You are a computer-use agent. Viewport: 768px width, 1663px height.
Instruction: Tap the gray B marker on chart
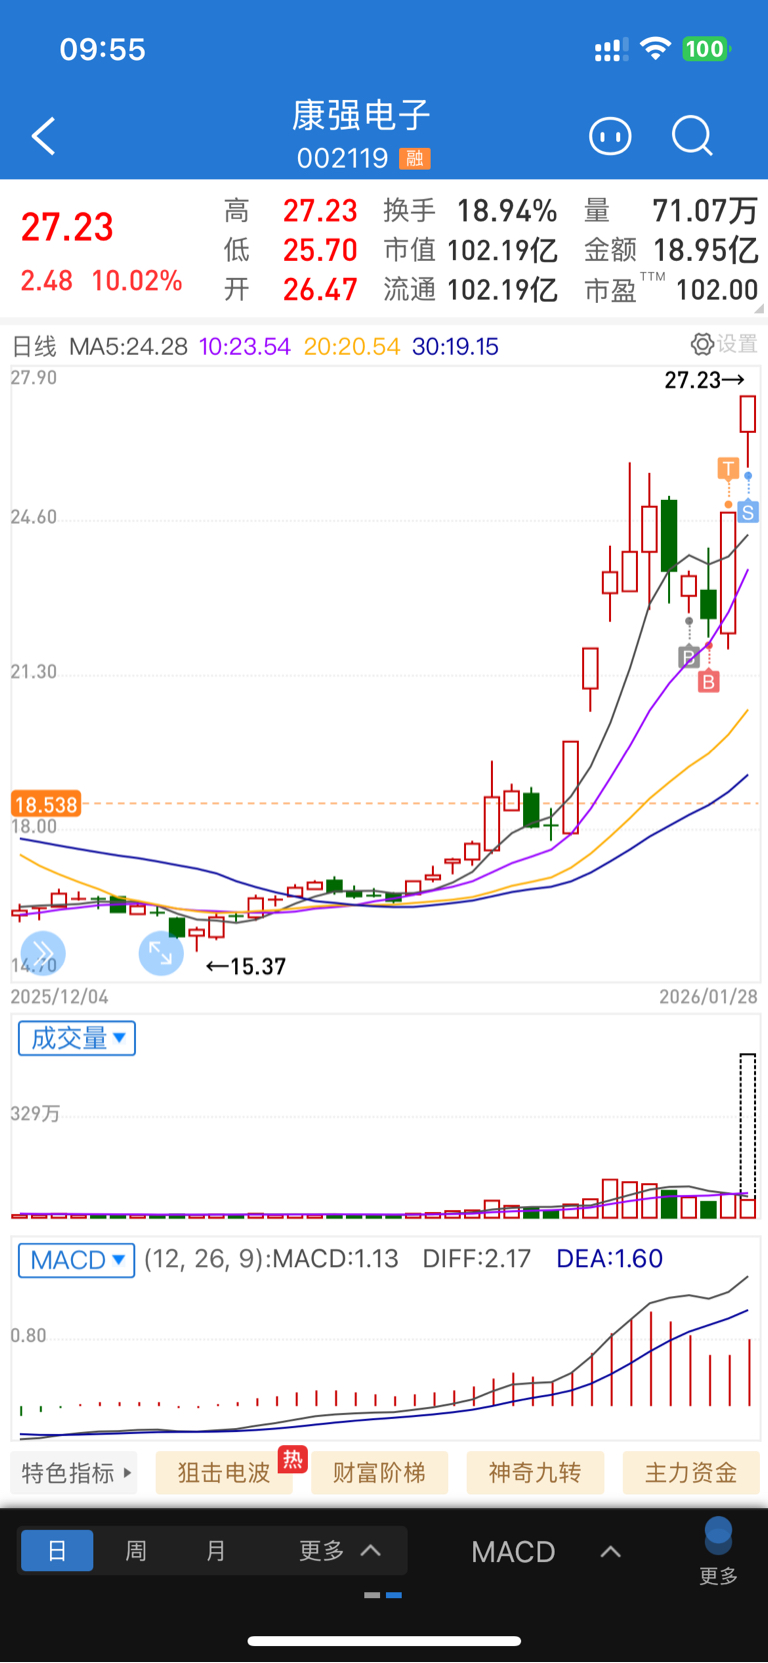[x=688, y=657]
